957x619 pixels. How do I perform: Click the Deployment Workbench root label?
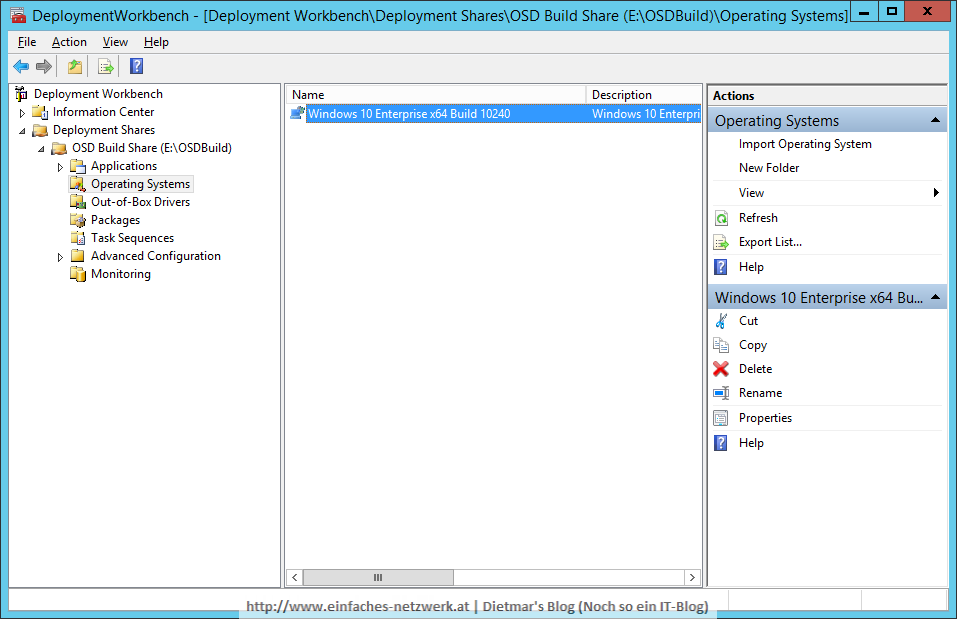(98, 94)
